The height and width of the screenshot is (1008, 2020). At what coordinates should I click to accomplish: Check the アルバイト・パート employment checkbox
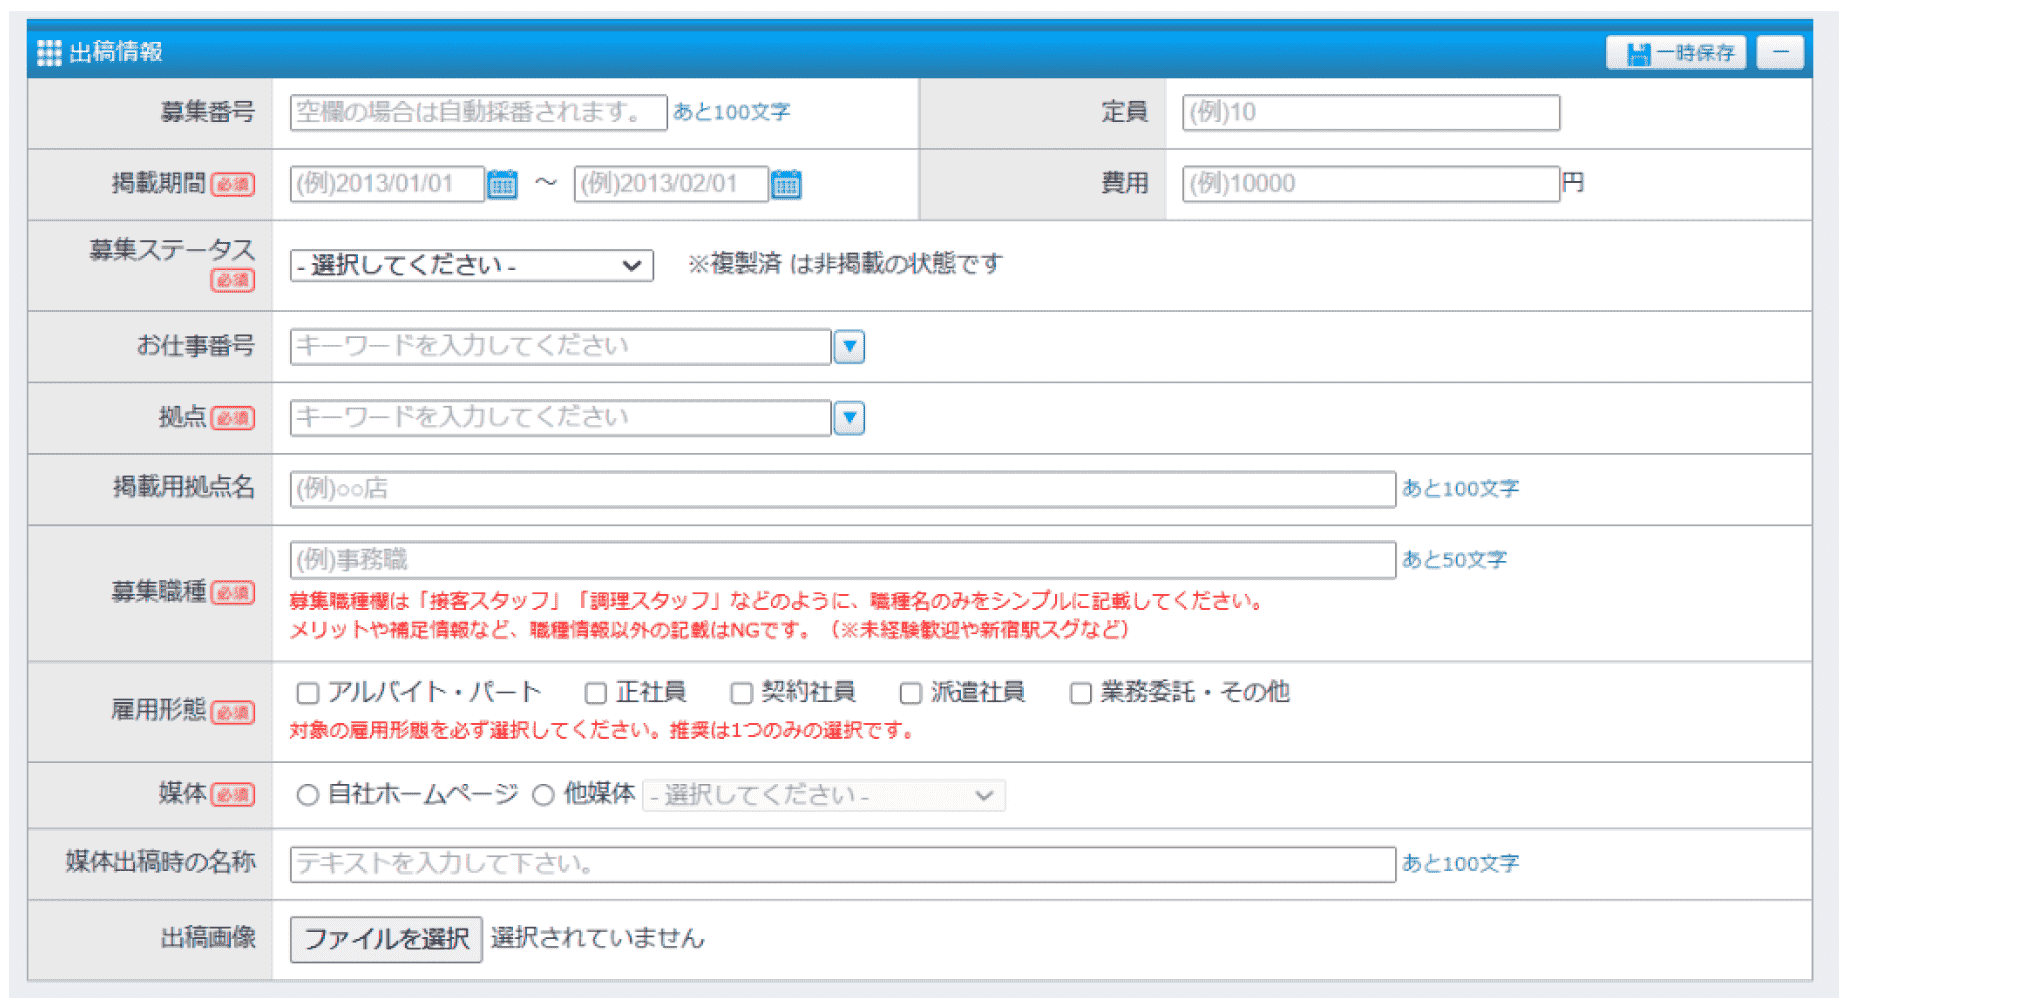[x=306, y=691]
